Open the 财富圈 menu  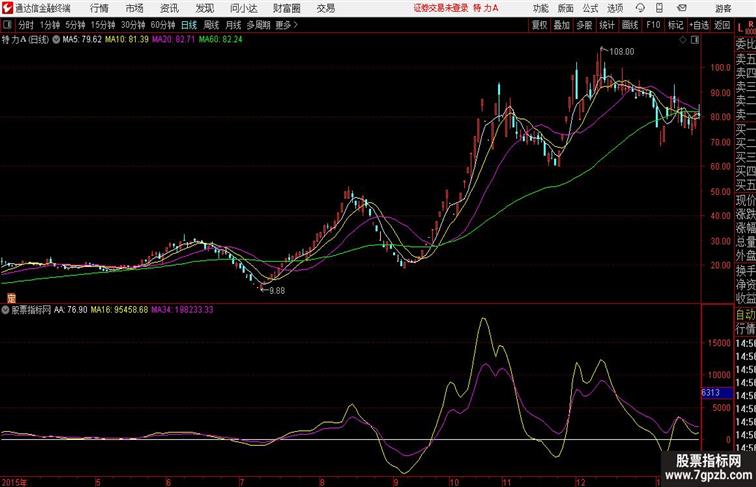click(x=286, y=8)
